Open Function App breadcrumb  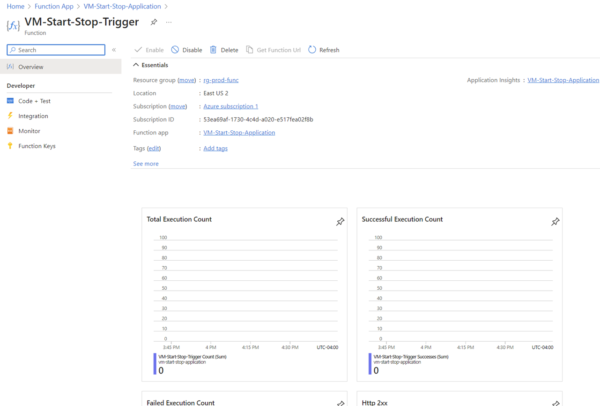[54, 7]
